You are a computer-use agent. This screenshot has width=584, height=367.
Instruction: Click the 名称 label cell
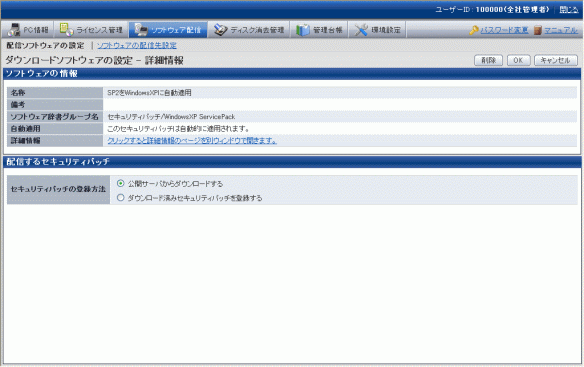pyautogui.click(x=55, y=93)
